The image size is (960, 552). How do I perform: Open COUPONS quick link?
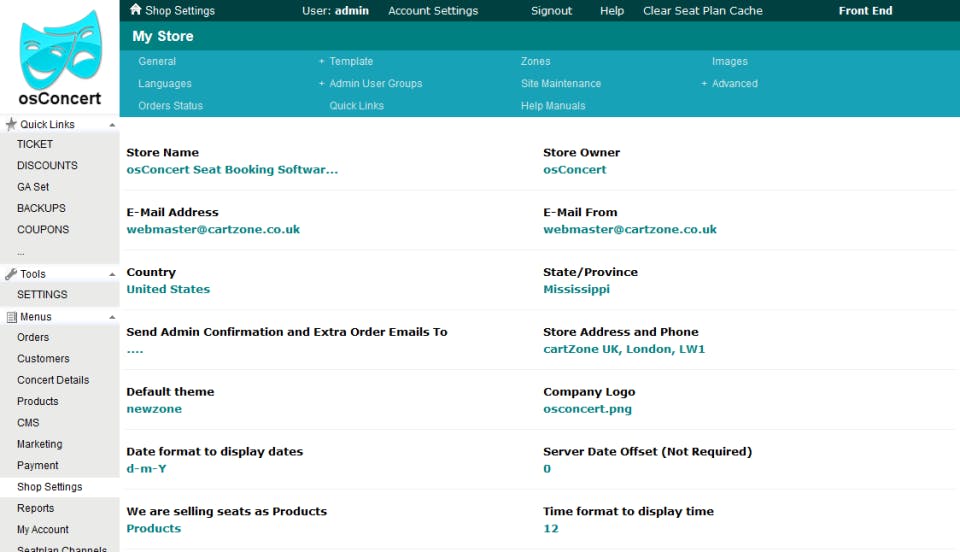pos(43,229)
